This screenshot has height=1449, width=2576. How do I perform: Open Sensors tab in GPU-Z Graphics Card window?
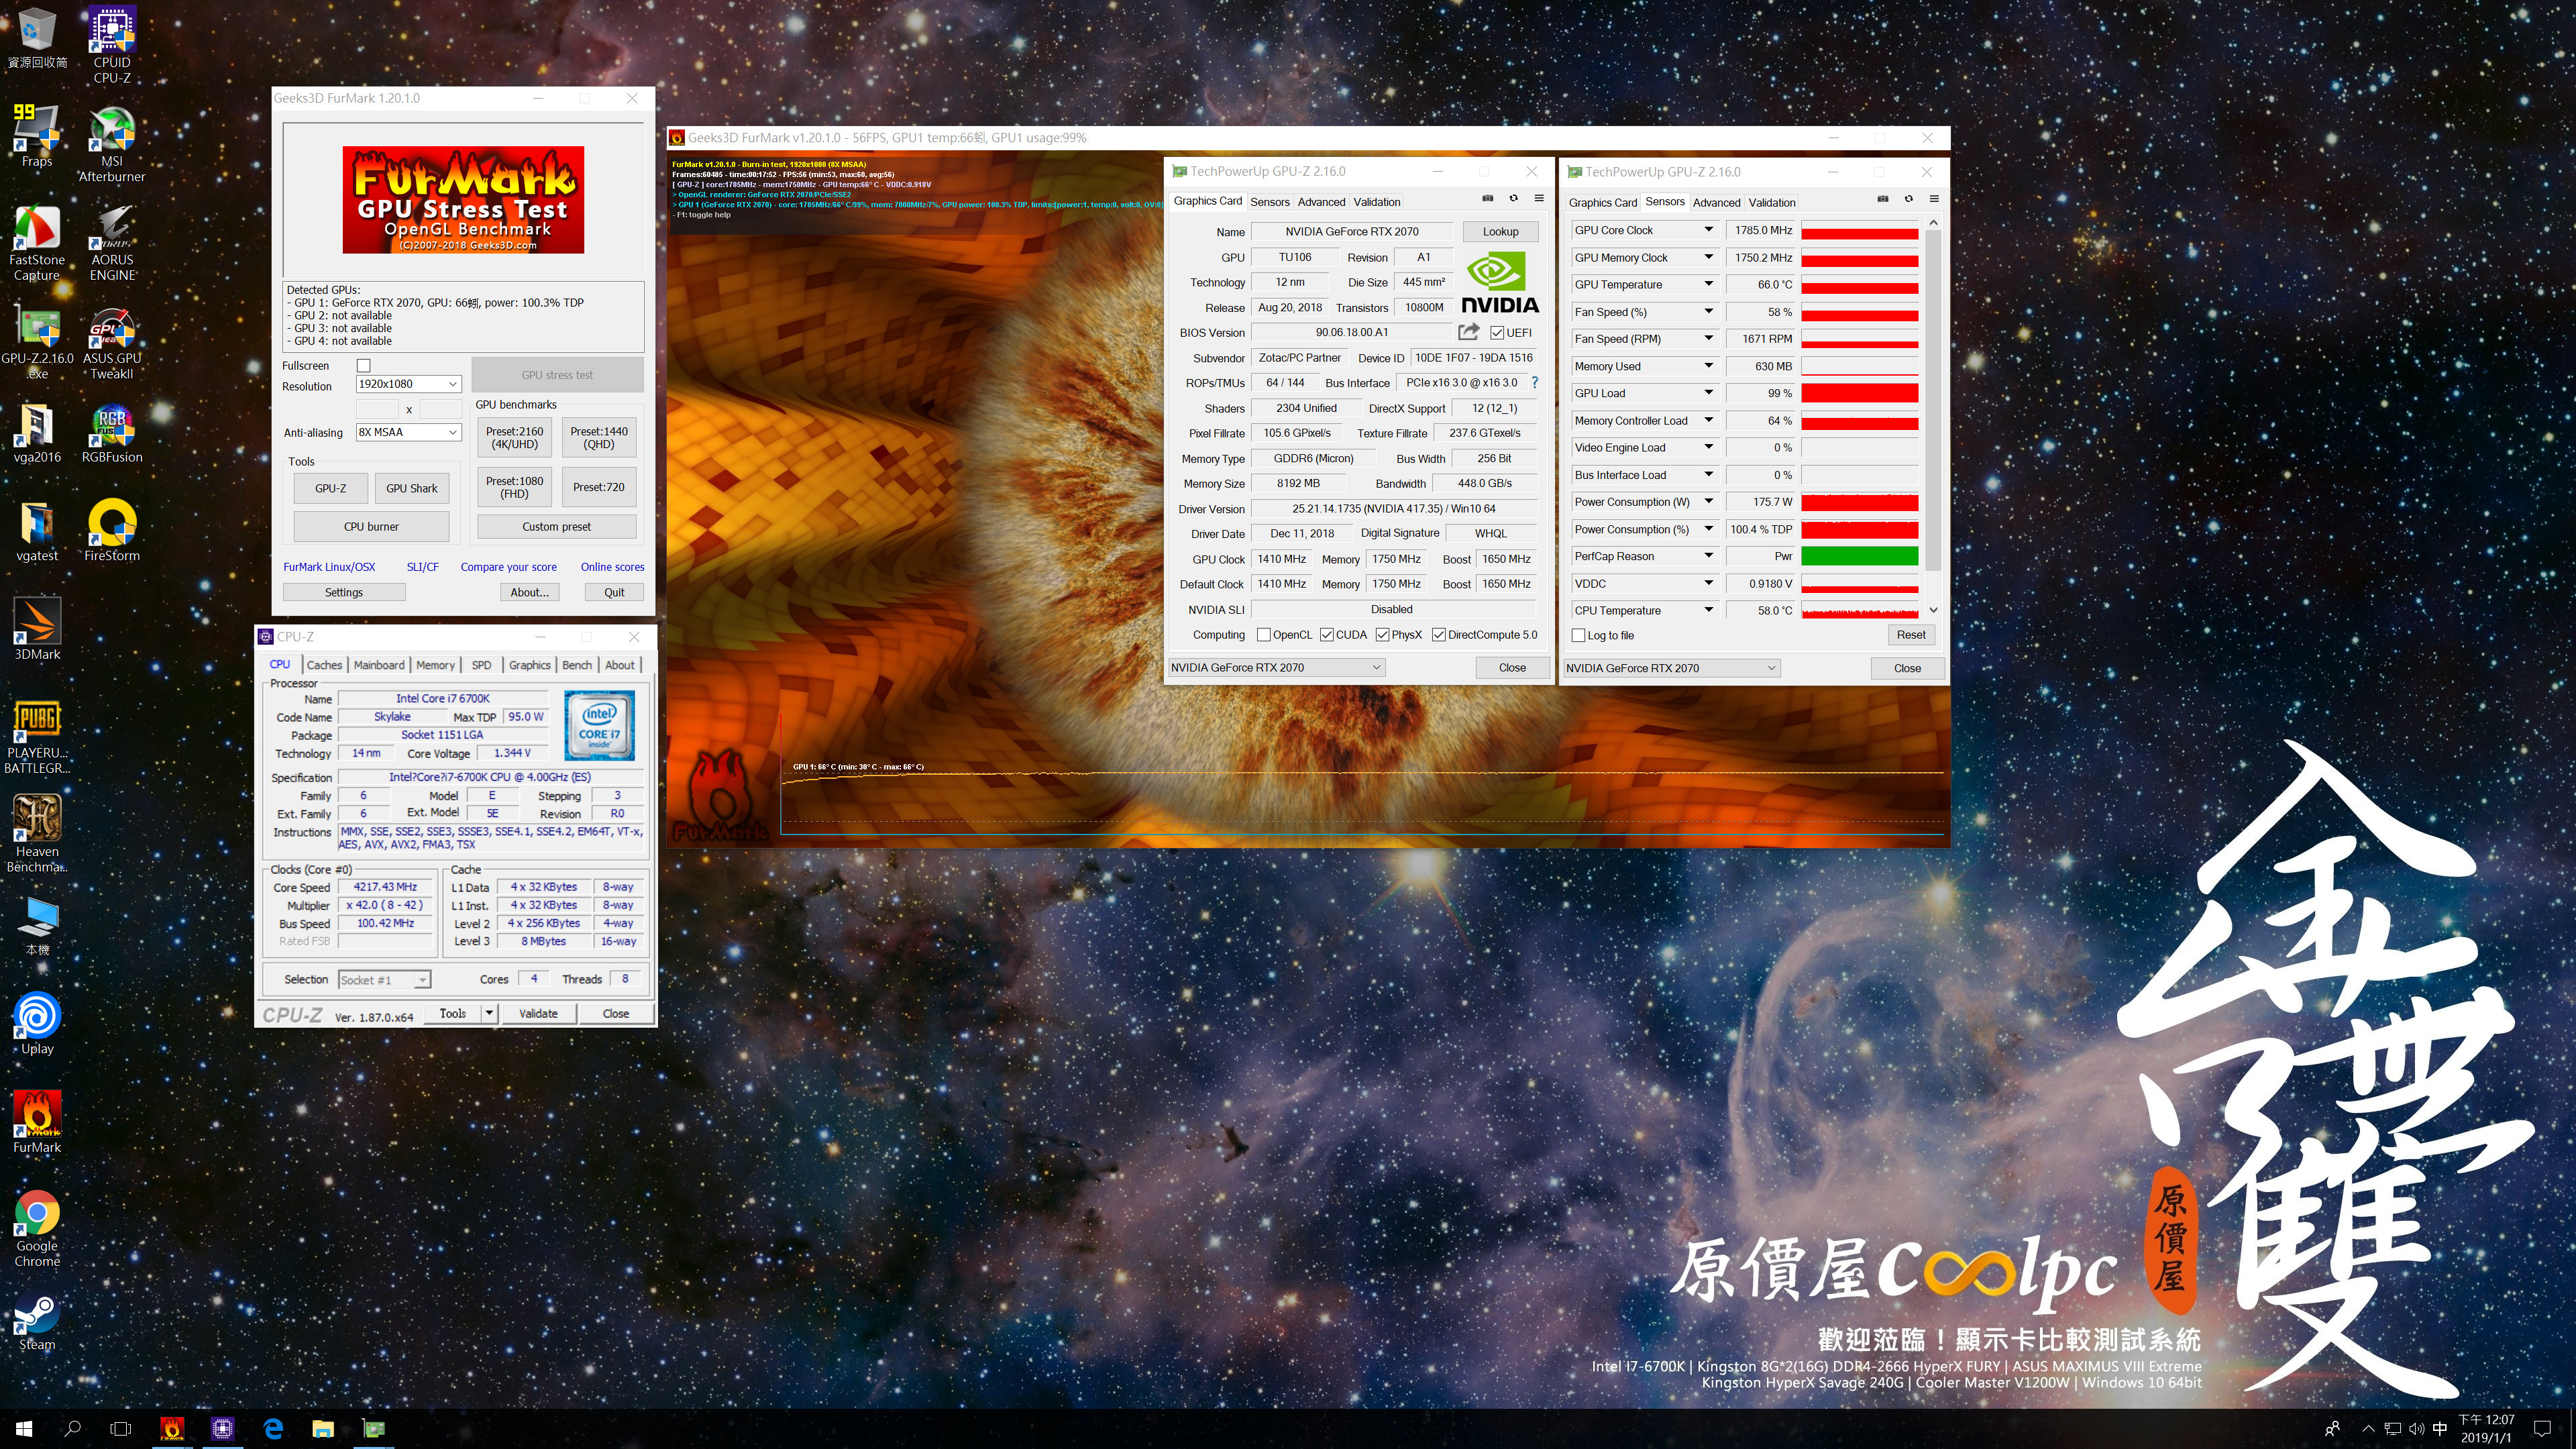pyautogui.click(x=1270, y=202)
